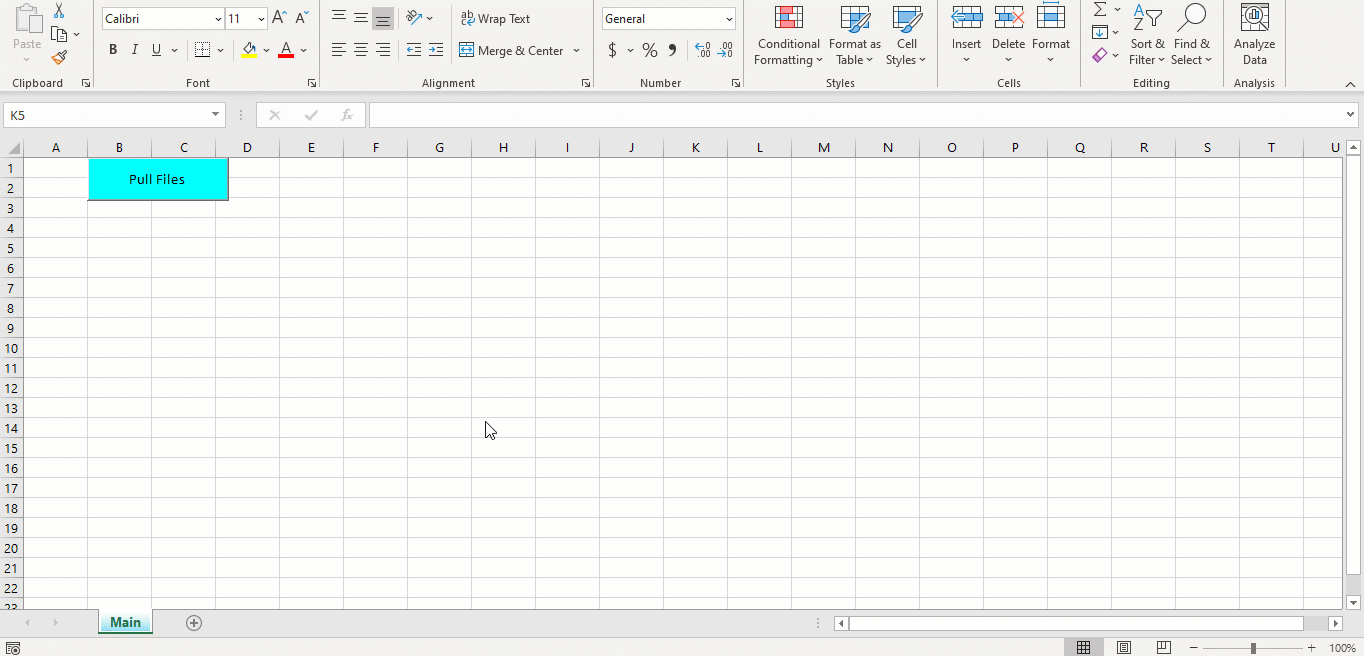
Task: Click Clear eraser icon
Action: (1100, 56)
